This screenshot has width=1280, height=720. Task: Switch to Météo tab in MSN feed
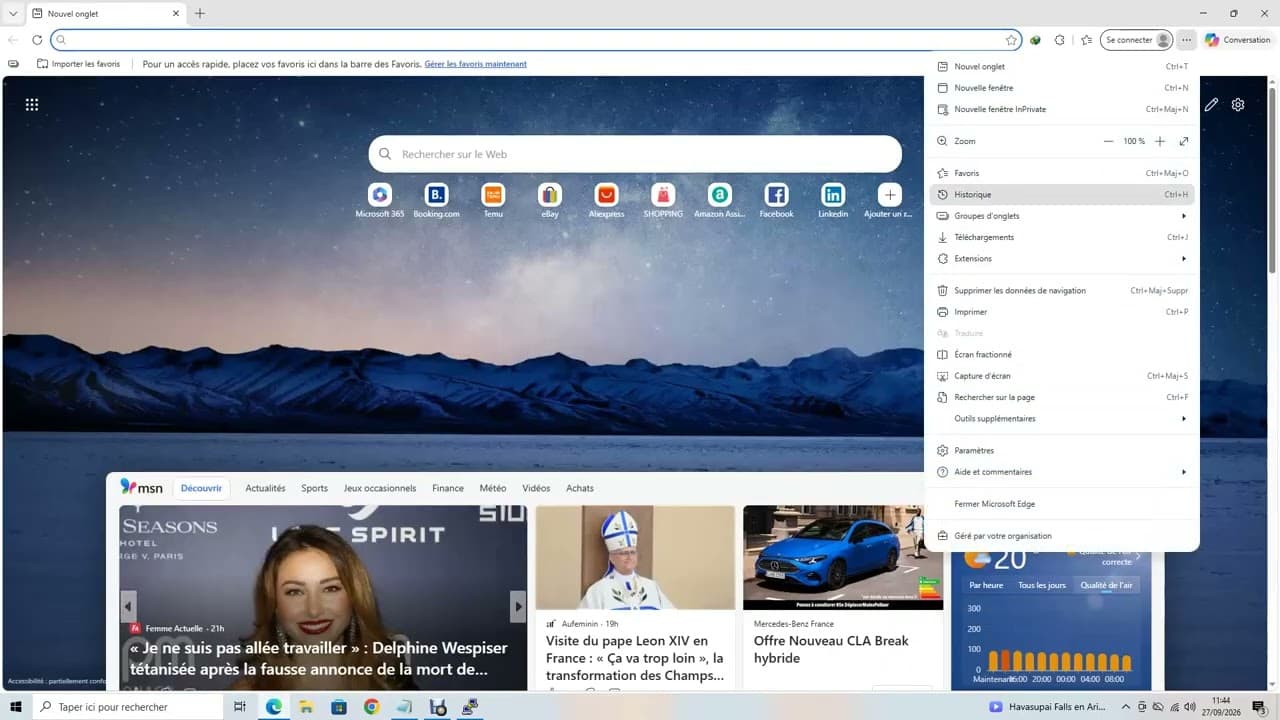pyautogui.click(x=492, y=488)
